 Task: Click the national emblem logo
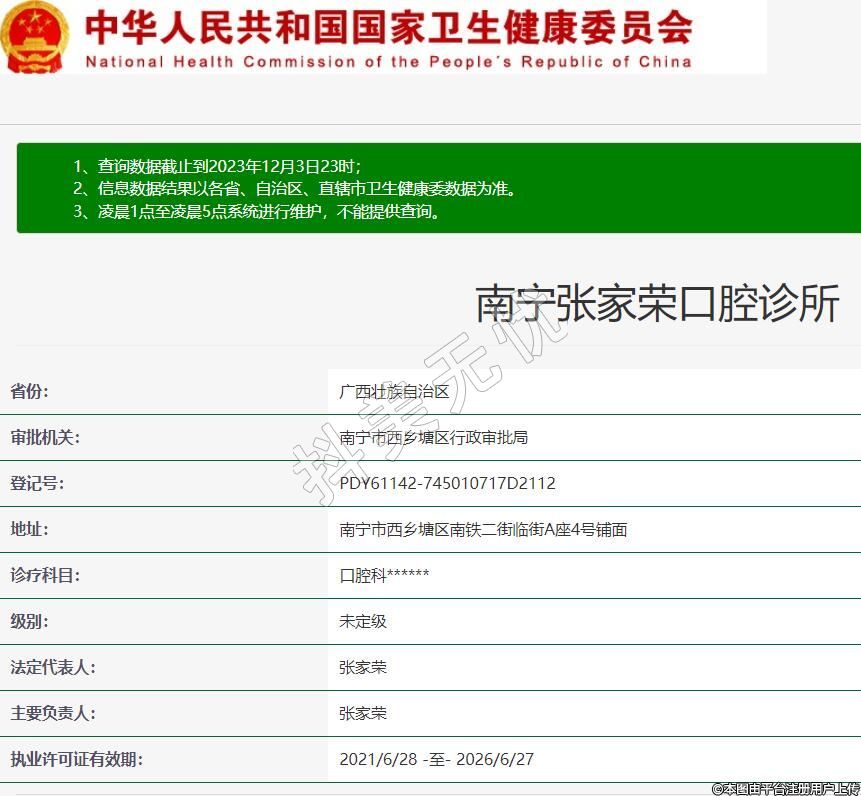click(x=35, y=37)
